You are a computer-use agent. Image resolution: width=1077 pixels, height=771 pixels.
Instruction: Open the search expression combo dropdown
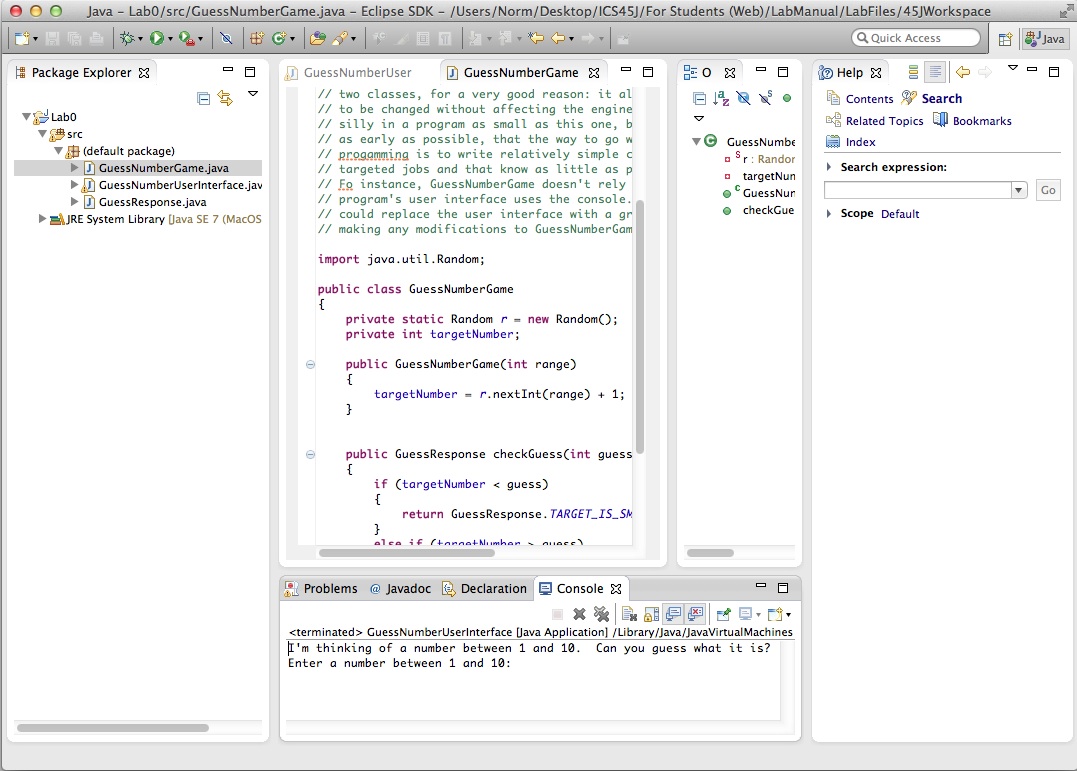coord(1019,190)
